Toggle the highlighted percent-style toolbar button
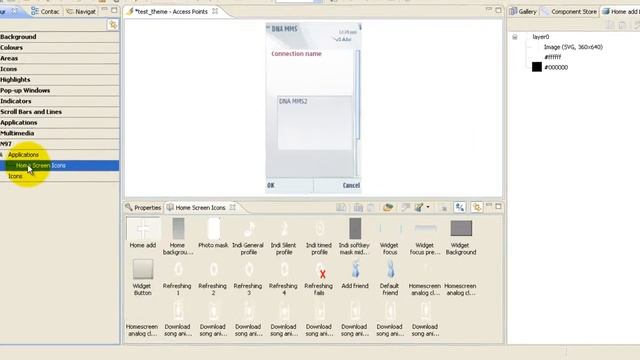The height and width of the screenshot is (360, 640). [460, 207]
